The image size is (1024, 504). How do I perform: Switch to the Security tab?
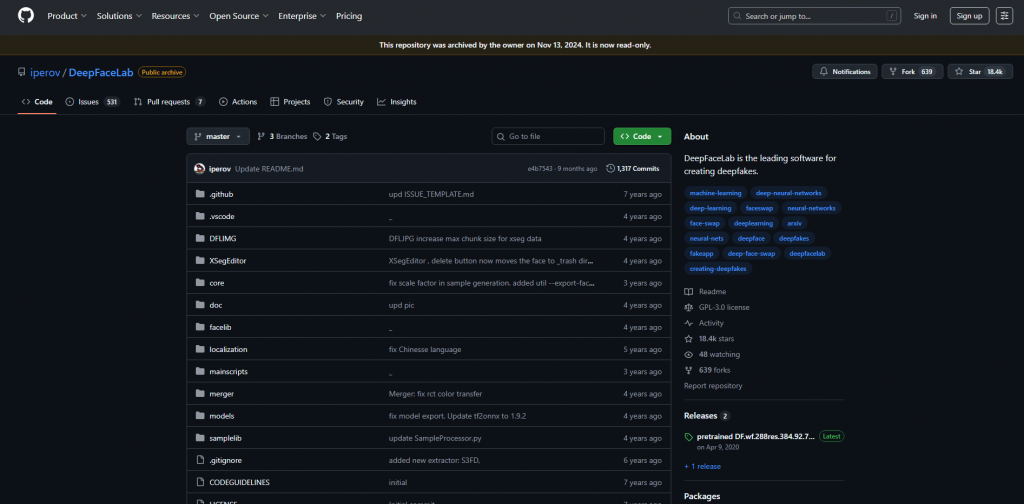344,102
